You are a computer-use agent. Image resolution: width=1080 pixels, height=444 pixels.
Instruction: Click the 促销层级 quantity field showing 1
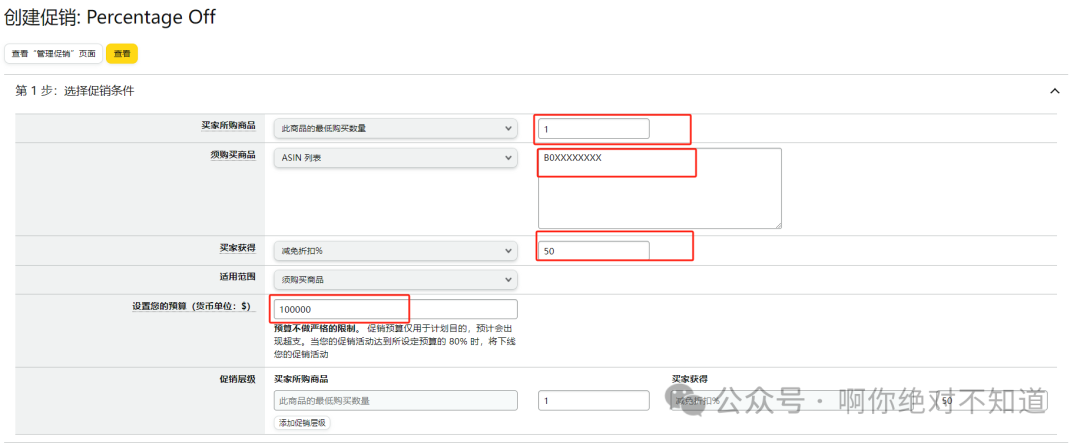click(594, 401)
